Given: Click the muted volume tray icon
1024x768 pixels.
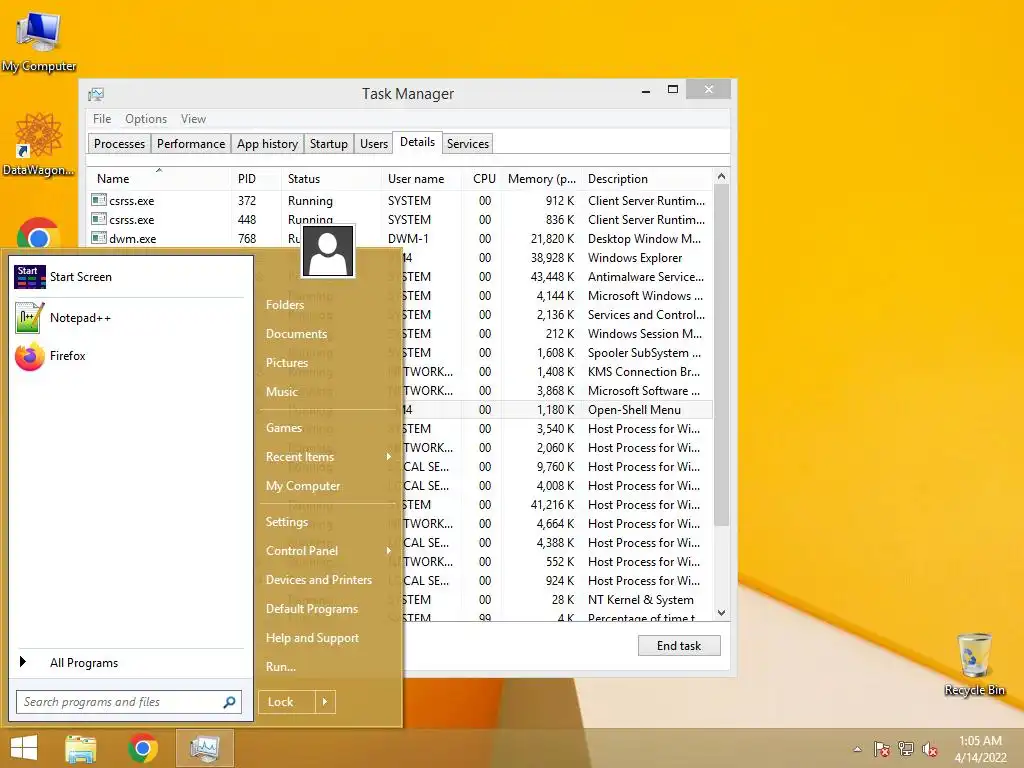Looking at the screenshot, I should (x=930, y=749).
